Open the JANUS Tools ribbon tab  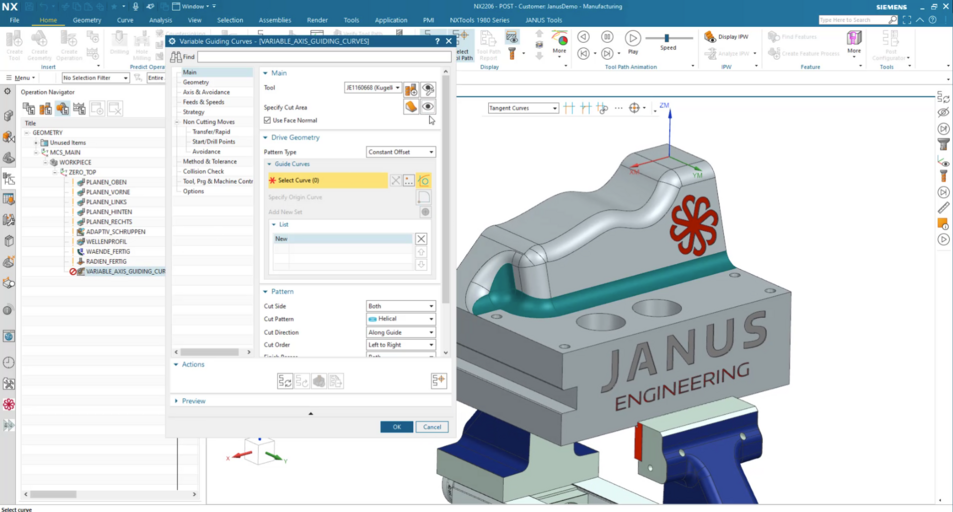pyautogui.click(x=543, y=20)
